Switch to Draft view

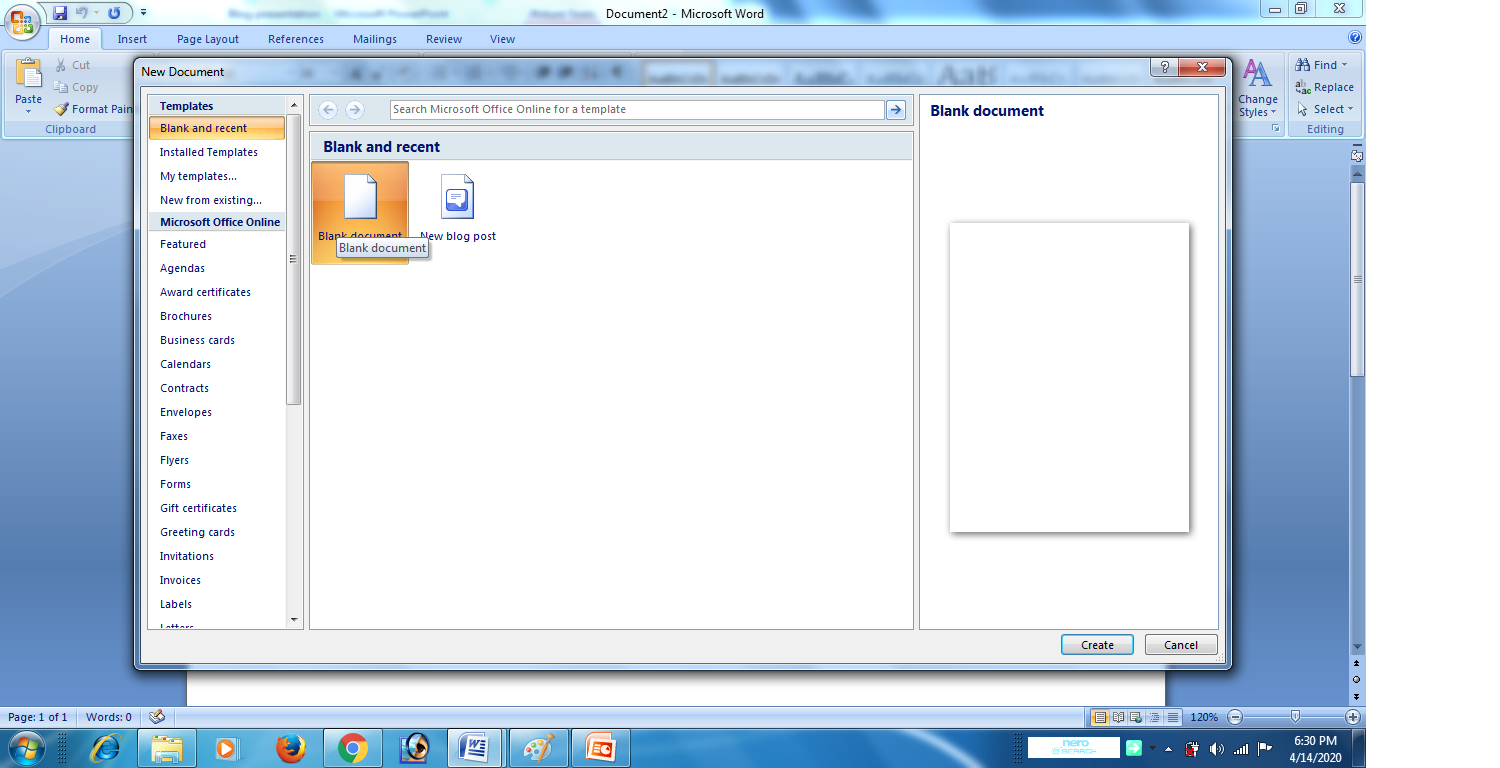[x=1172, y=717]
